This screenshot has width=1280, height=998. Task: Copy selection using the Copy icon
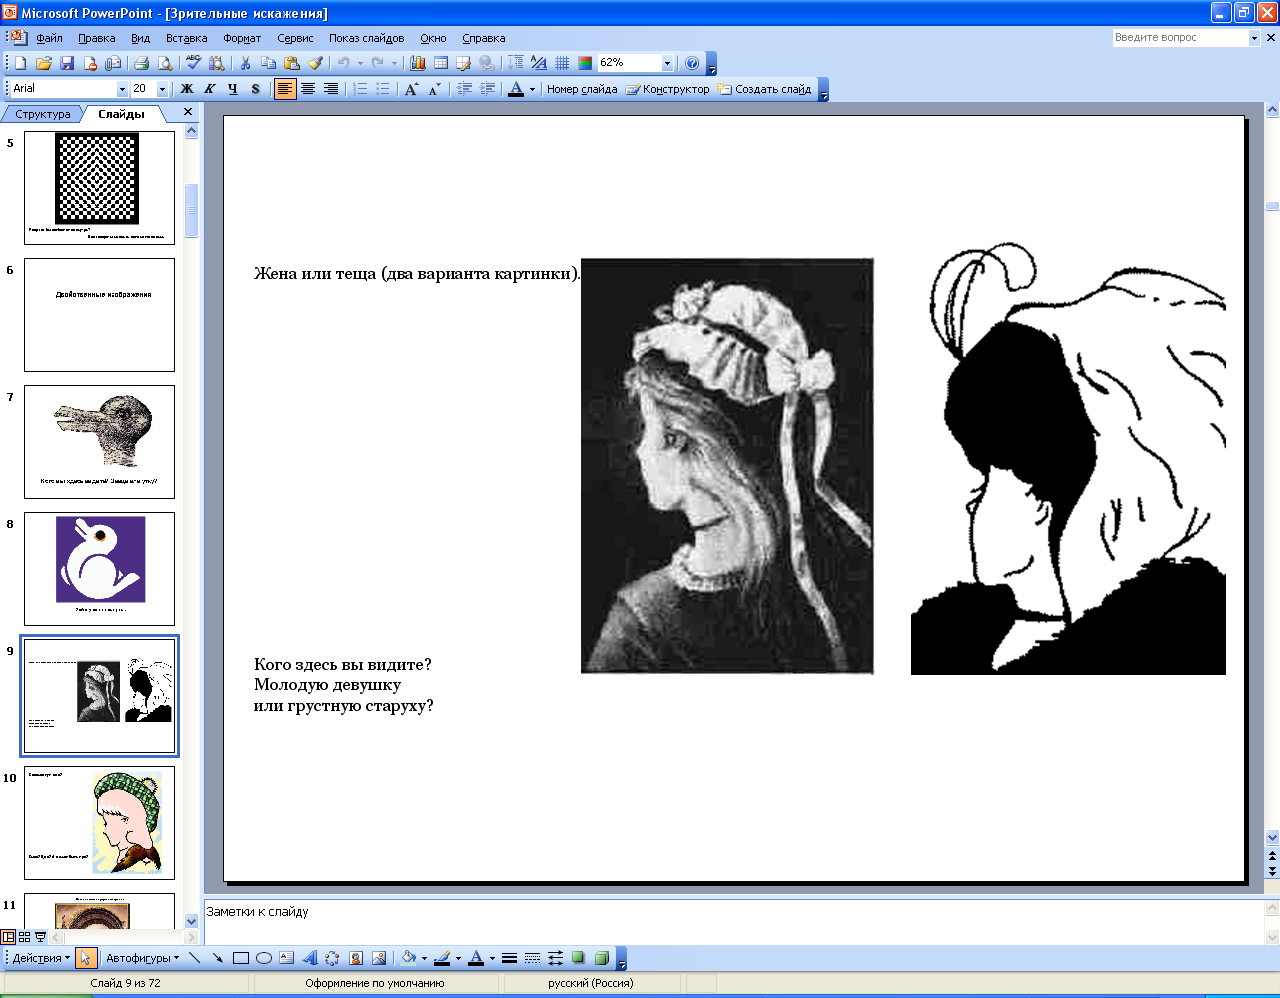point(268,63)
